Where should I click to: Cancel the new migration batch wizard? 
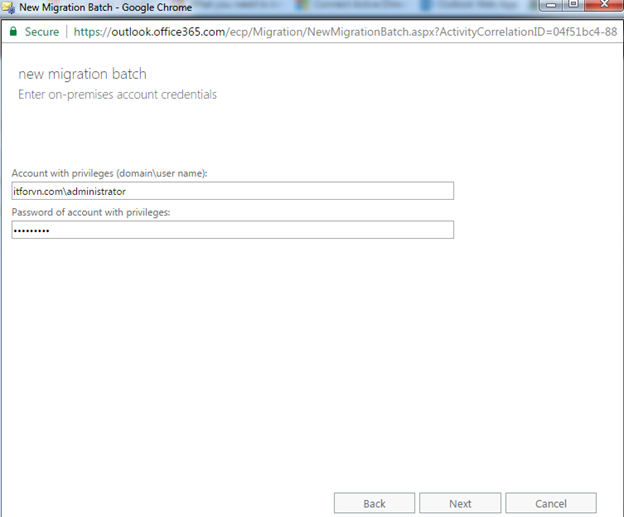point(550,503)
